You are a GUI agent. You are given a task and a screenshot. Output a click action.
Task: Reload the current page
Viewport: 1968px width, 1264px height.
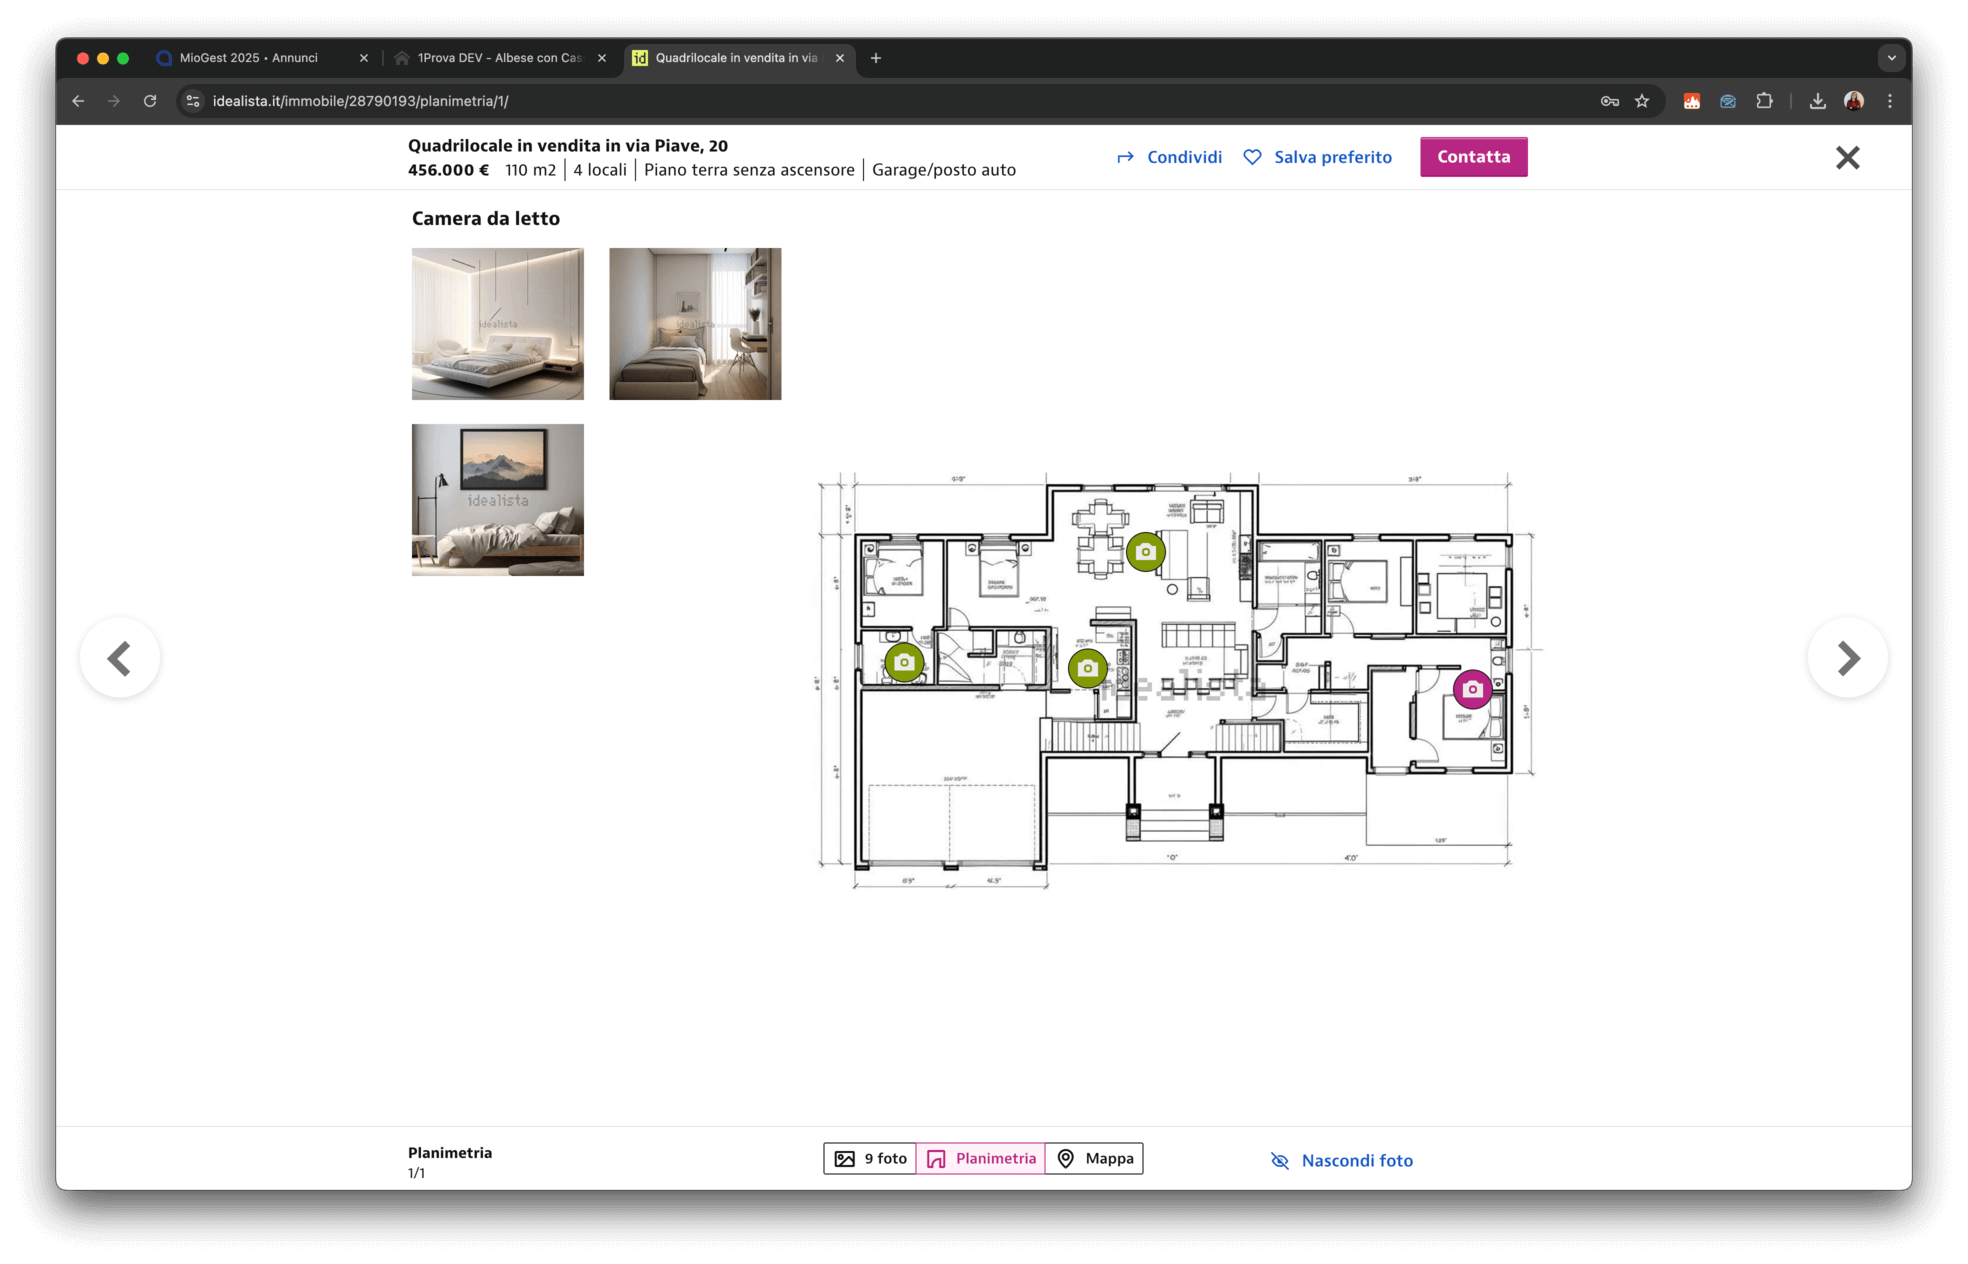[x=150, y=101]
